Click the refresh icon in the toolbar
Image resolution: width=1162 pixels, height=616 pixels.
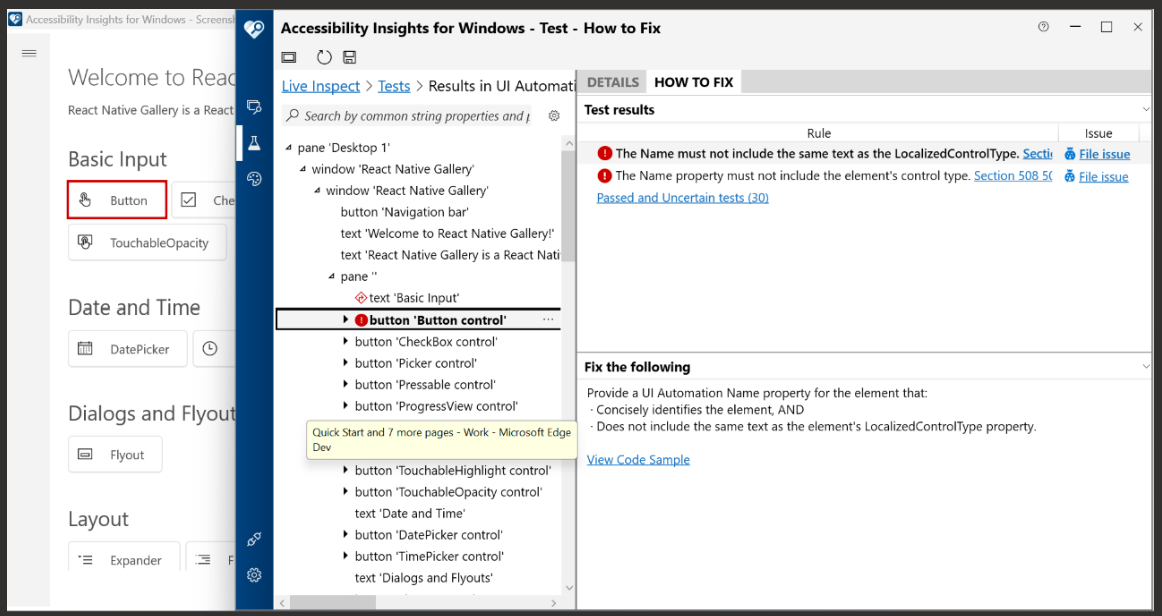click(323, 57)
